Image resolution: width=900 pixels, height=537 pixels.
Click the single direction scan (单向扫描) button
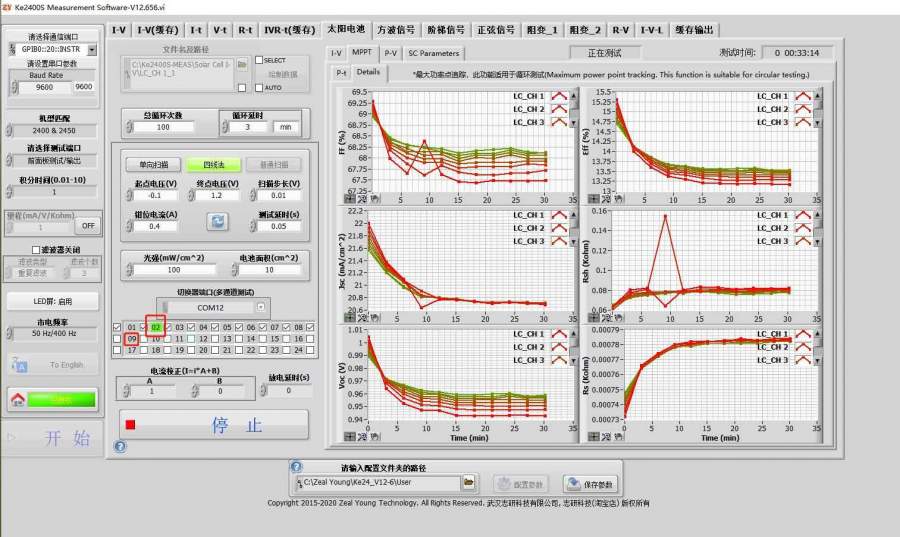[x=152, y=164]
